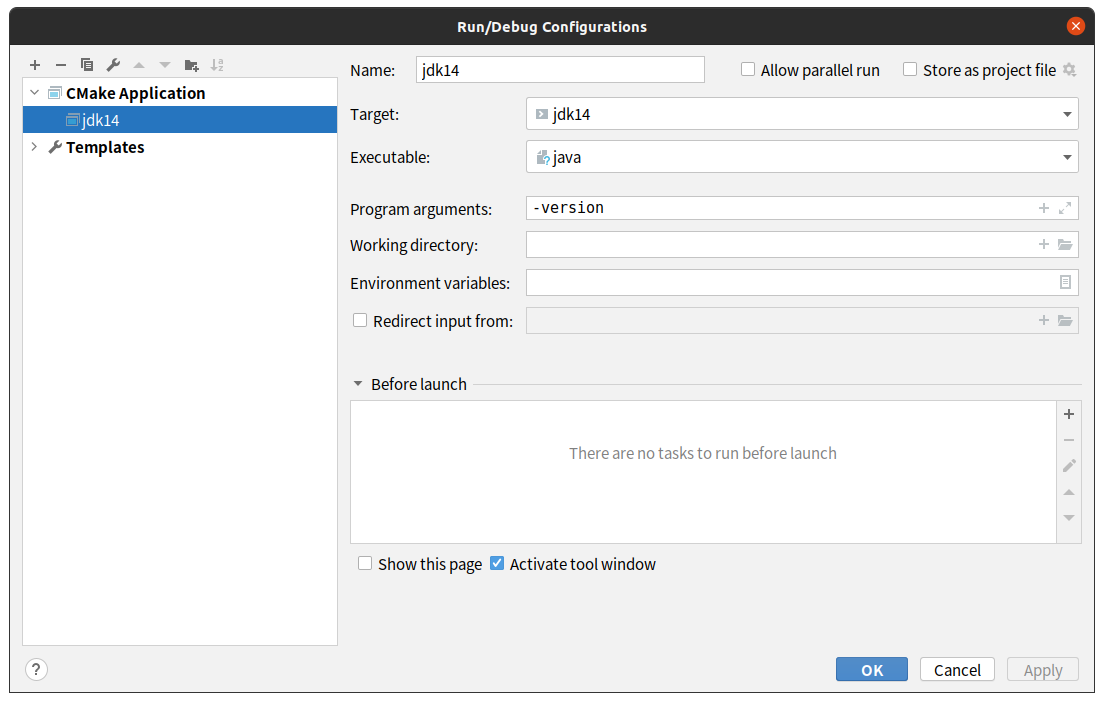Expand Program arguments field editor
This screenshot has width=1104, height=702.
tap(1065, 208)
